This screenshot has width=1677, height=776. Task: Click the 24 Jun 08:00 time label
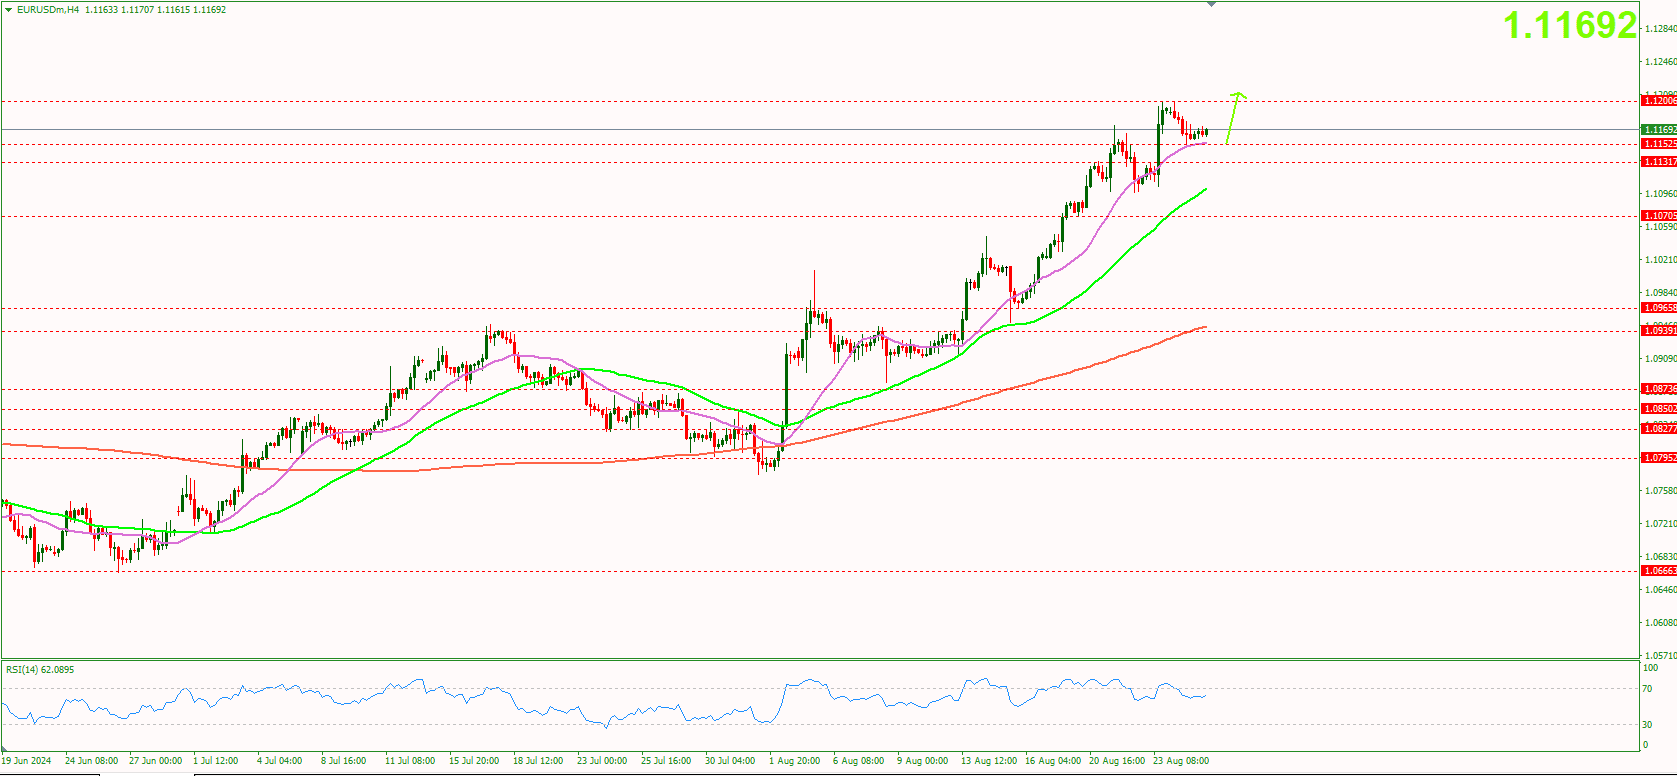tap(91, 761)
